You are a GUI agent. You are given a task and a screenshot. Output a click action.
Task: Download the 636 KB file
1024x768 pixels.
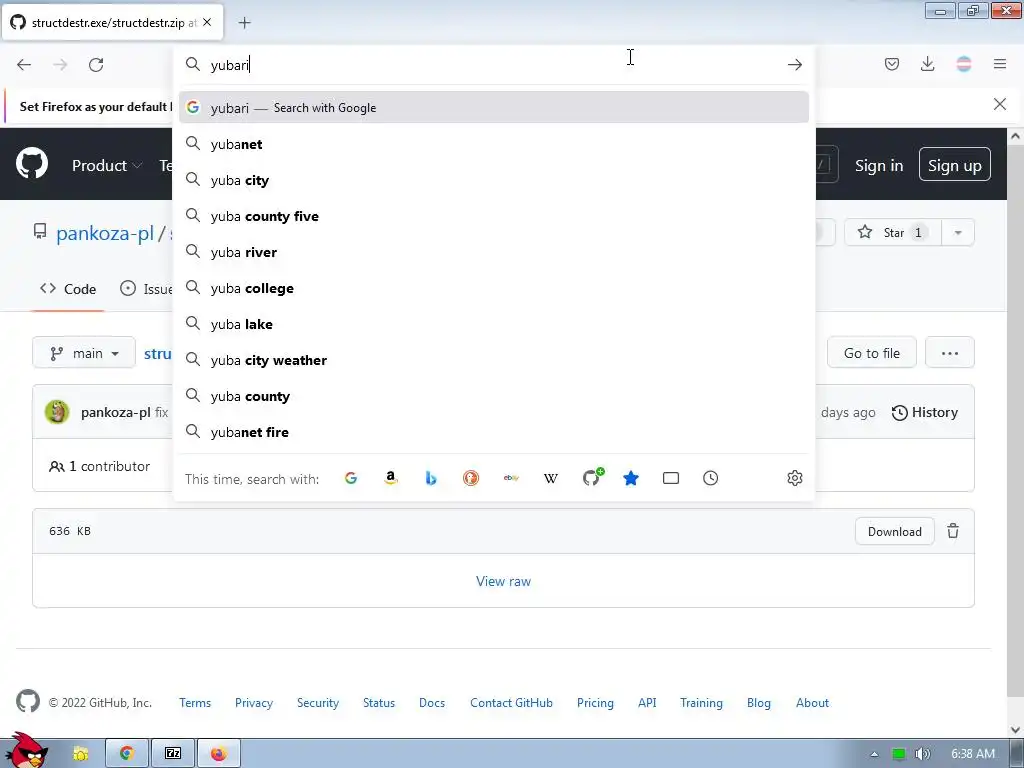pyautogui.click(x=895, y=532)
